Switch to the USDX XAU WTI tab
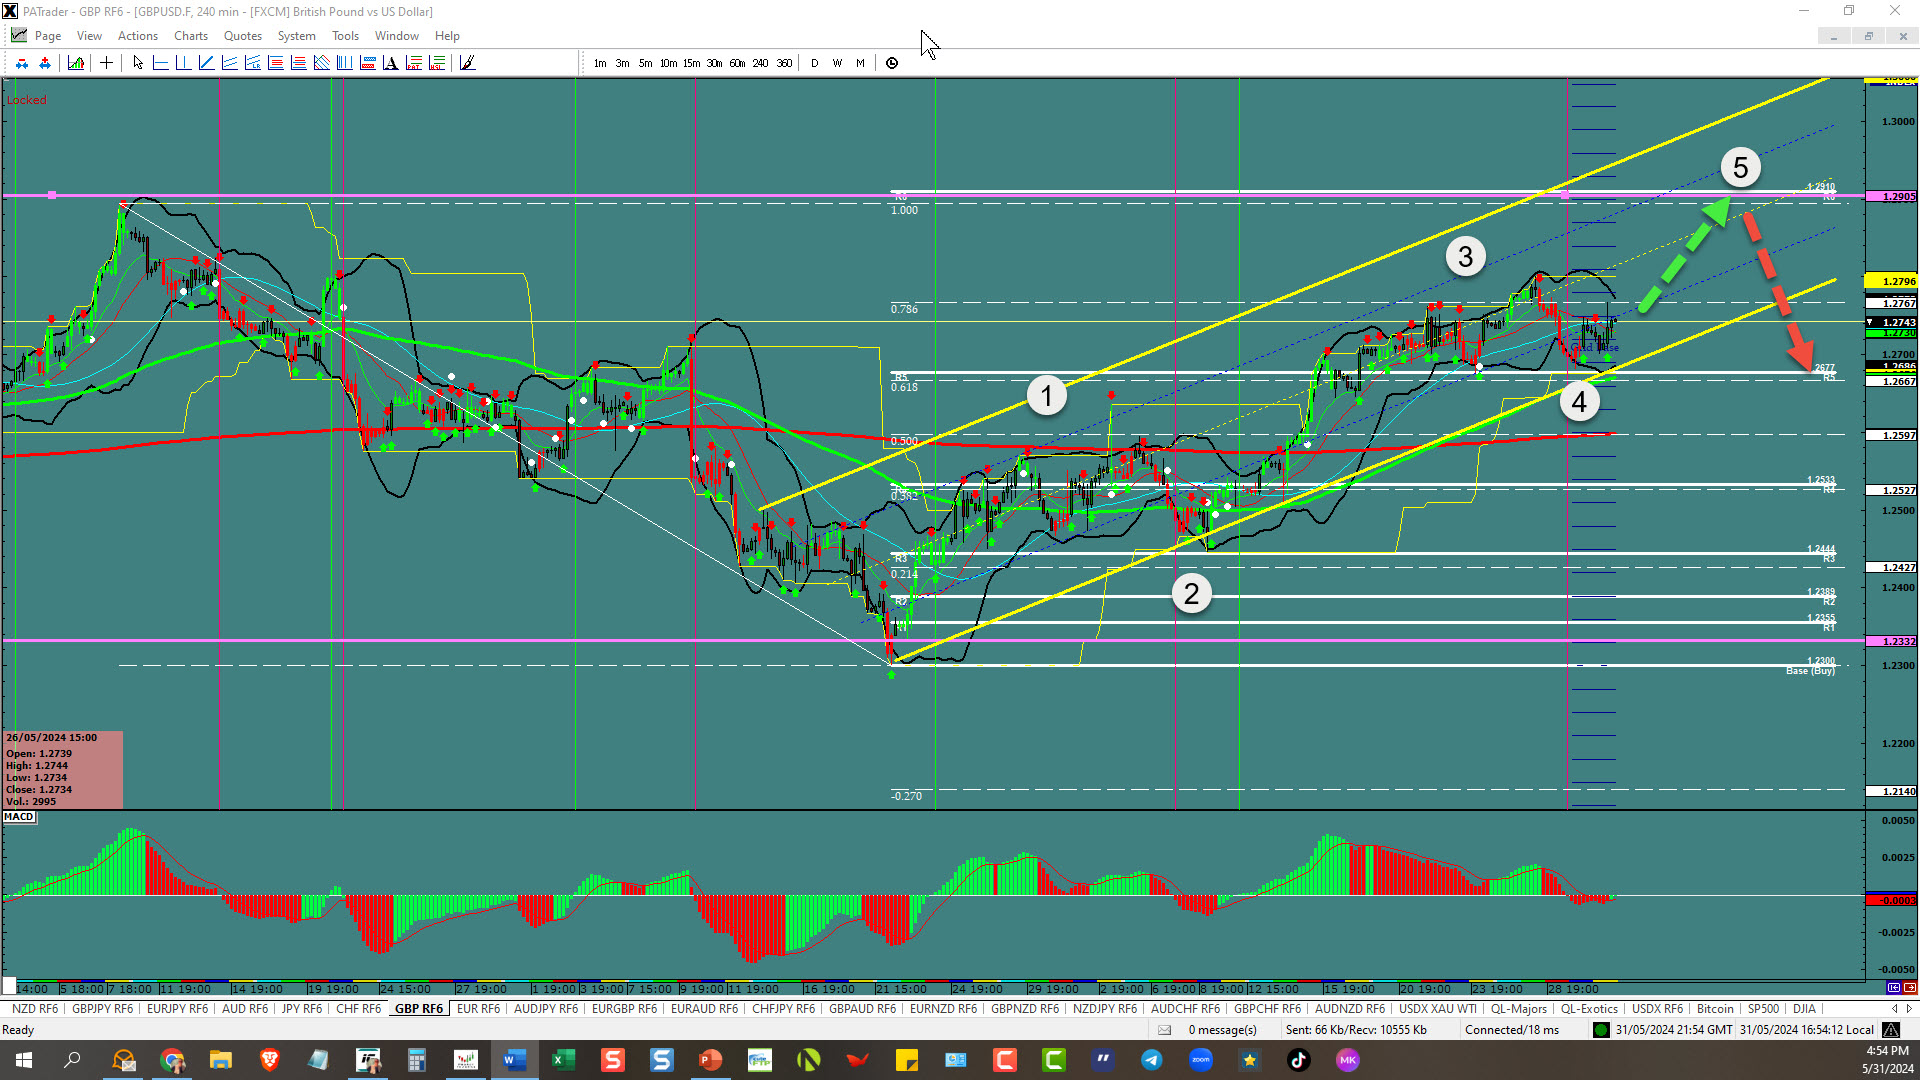 point(1437,1009)
